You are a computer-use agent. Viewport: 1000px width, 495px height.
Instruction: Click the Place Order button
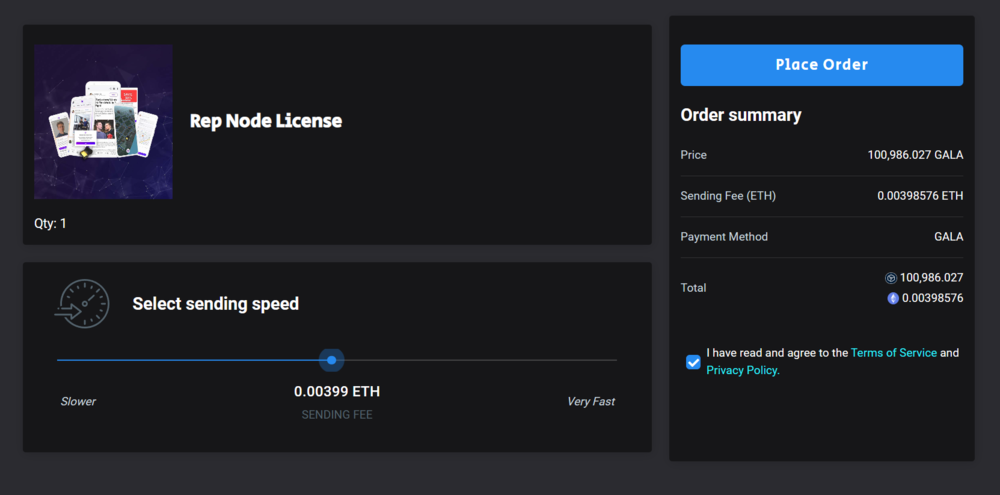click(821, 65)
